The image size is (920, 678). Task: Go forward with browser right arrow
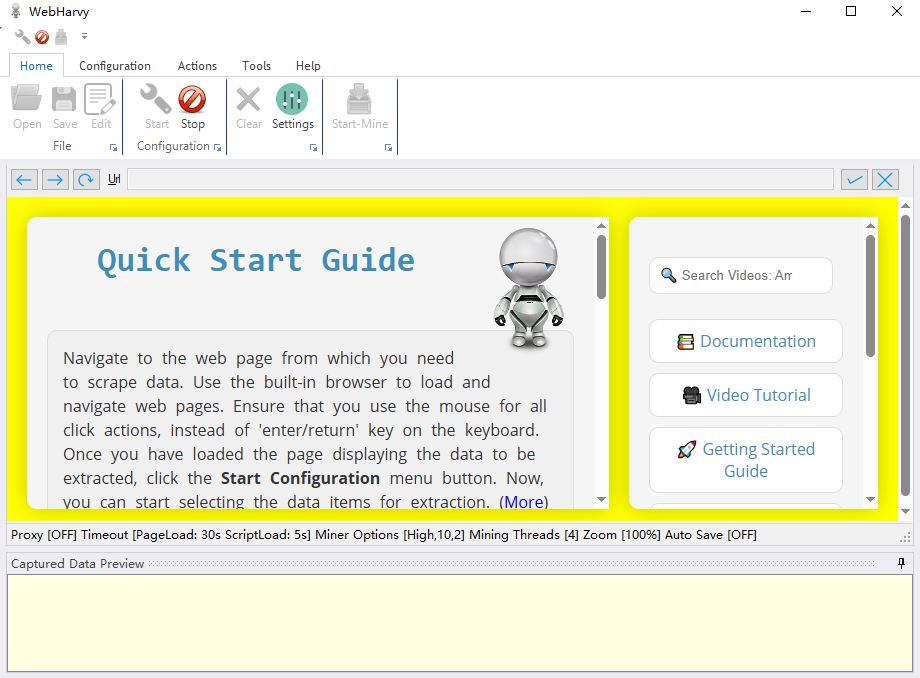coord(55,179)
